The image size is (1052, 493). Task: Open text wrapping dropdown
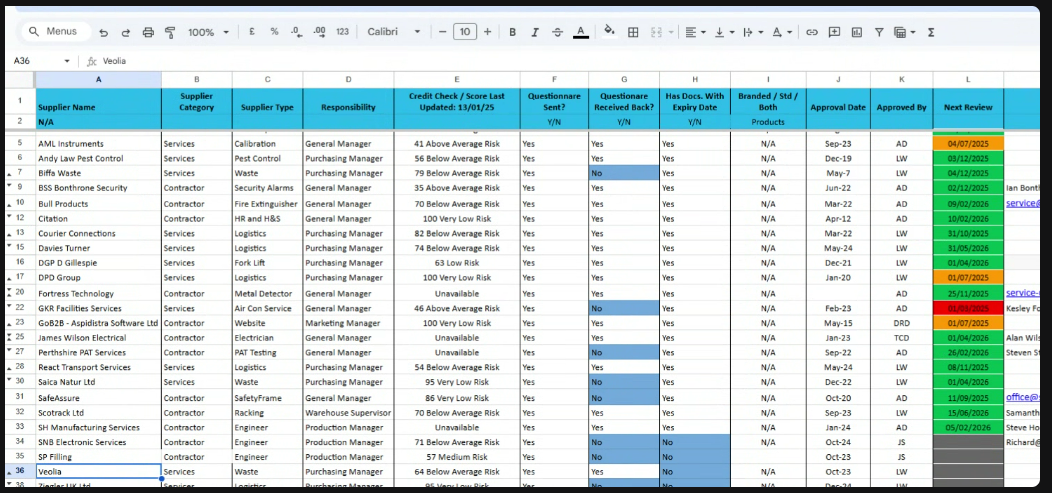coord(753,32)
